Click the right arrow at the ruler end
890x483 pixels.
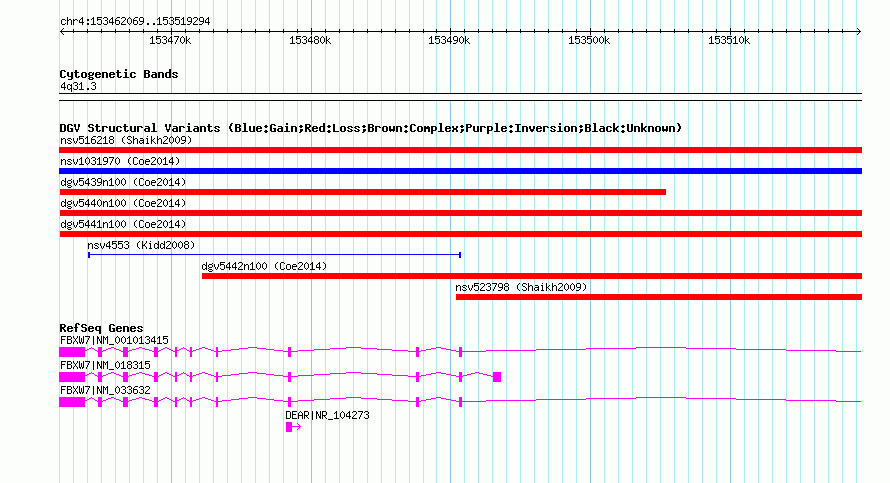point(858,32)
